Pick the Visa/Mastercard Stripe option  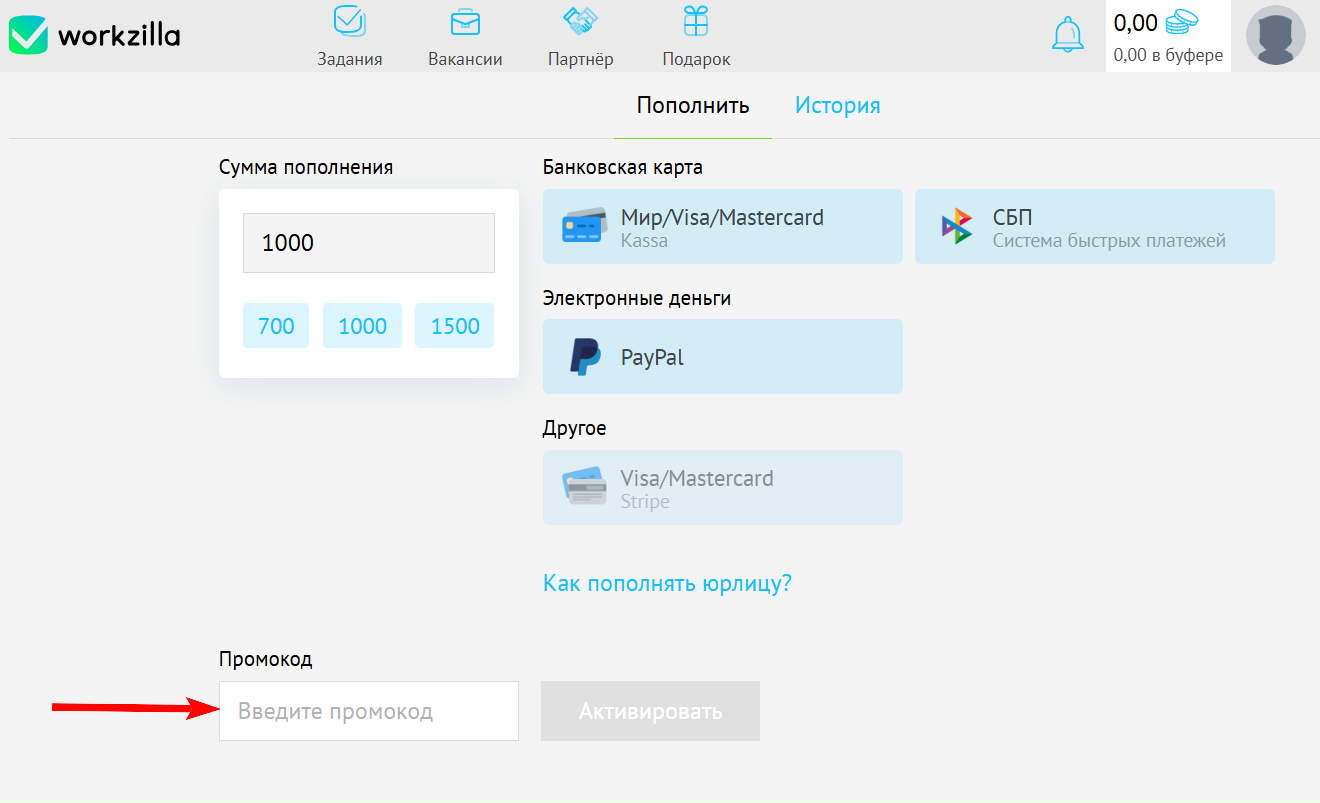(722, 487)
